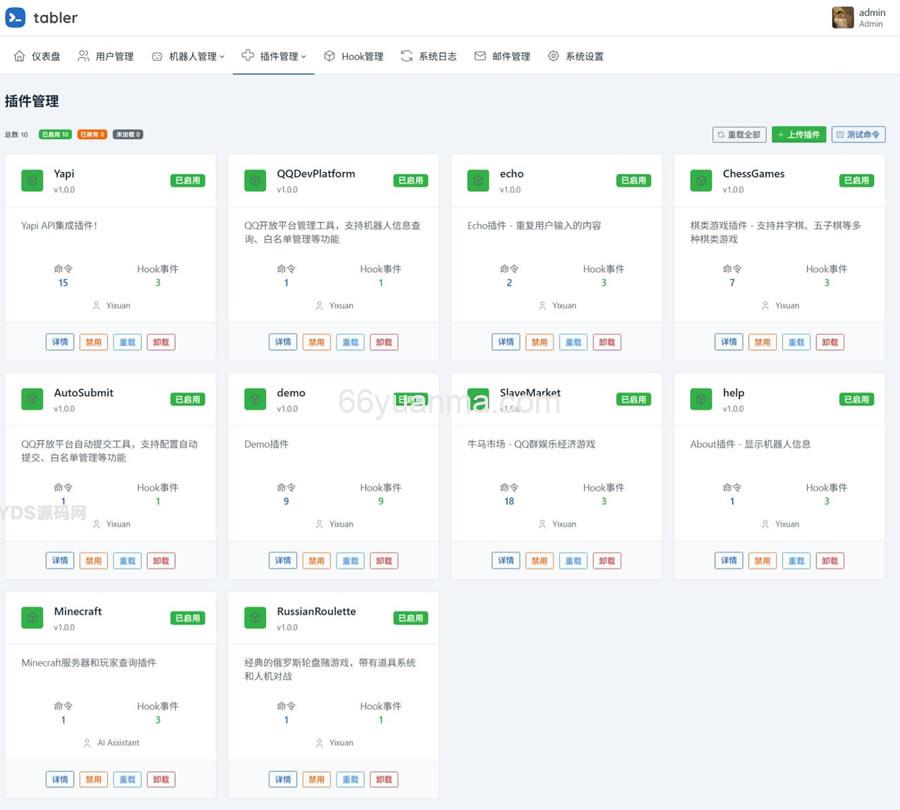The width and height of the screenshot is (900, 810).
Task: Expand the 机器人管理 dropdown
Action: (x=189, y=56)
